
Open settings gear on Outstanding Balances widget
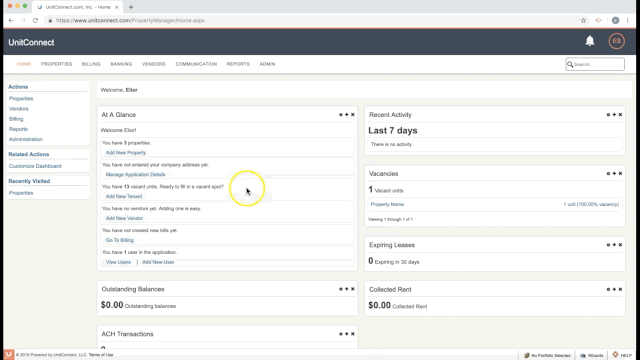coord(341,289)
